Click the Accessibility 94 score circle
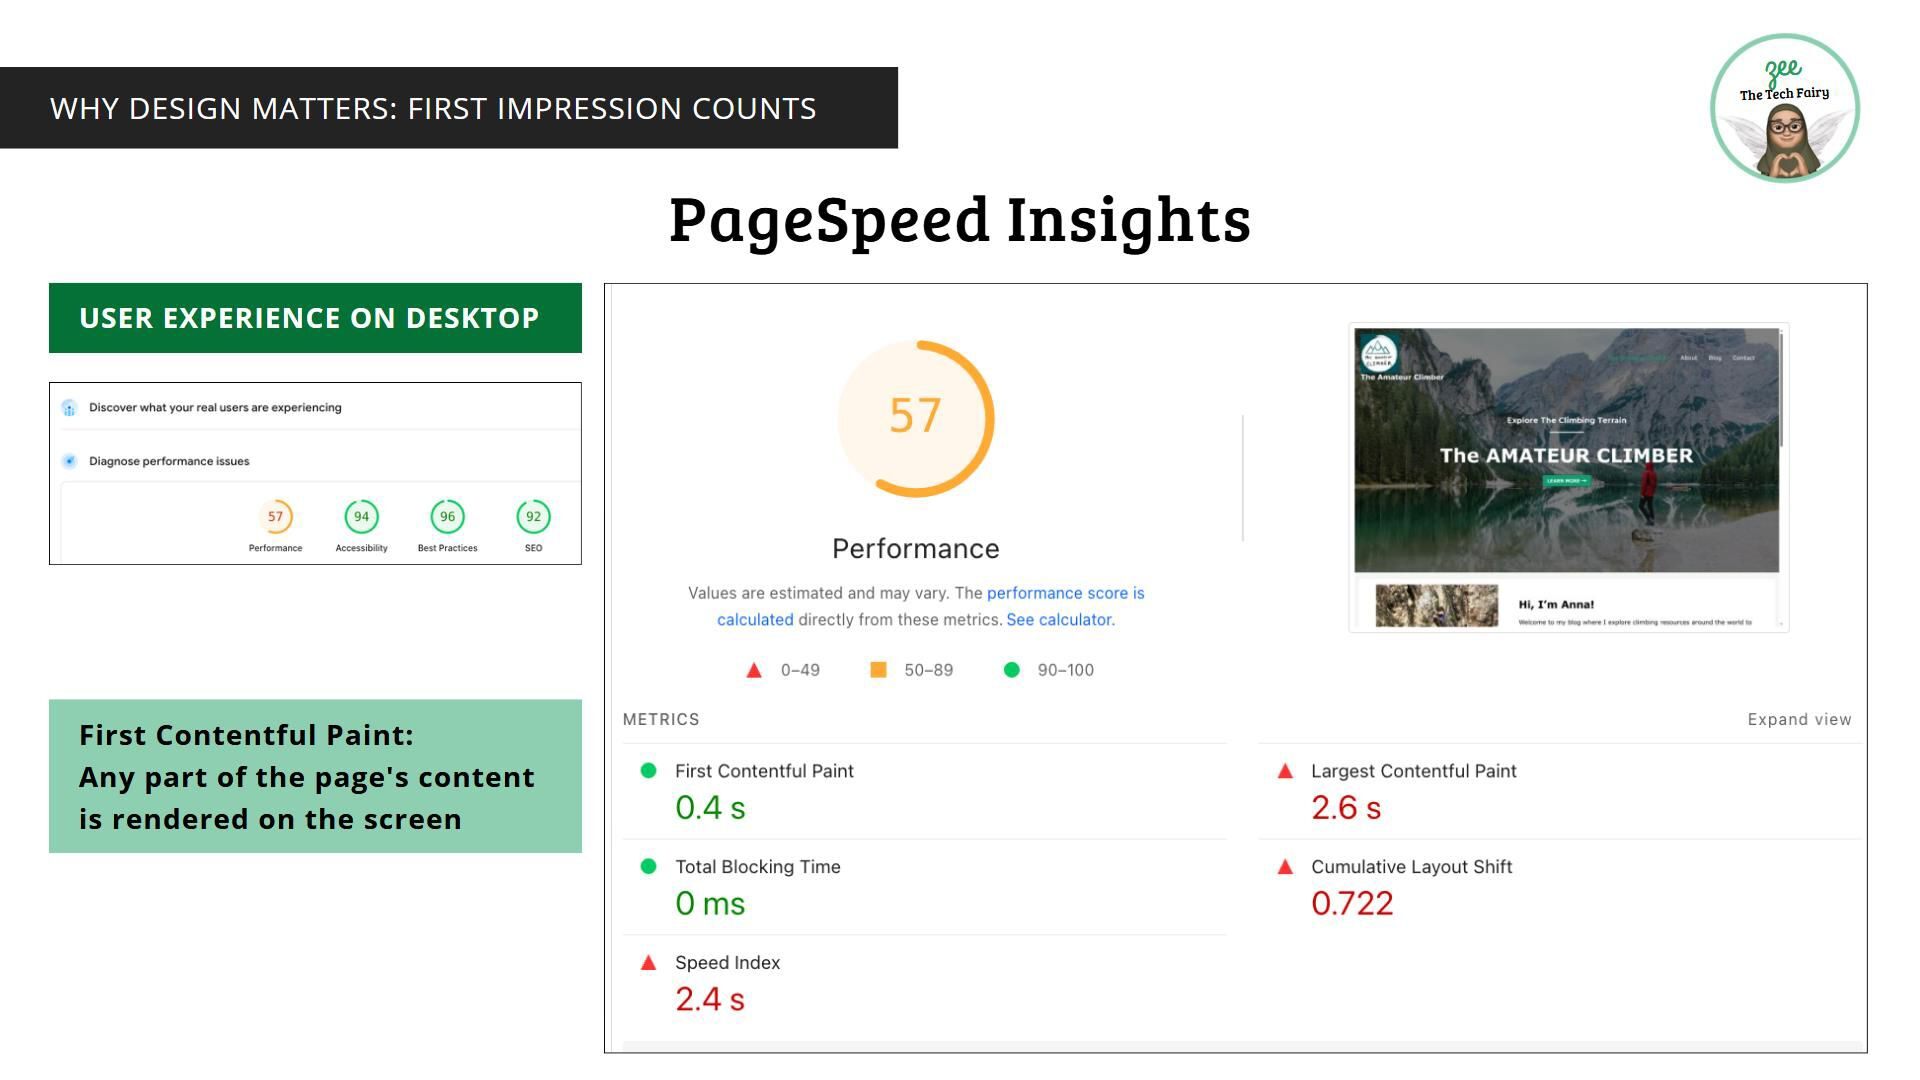This screenshot has width=1920, height=1080. (361, 517)
